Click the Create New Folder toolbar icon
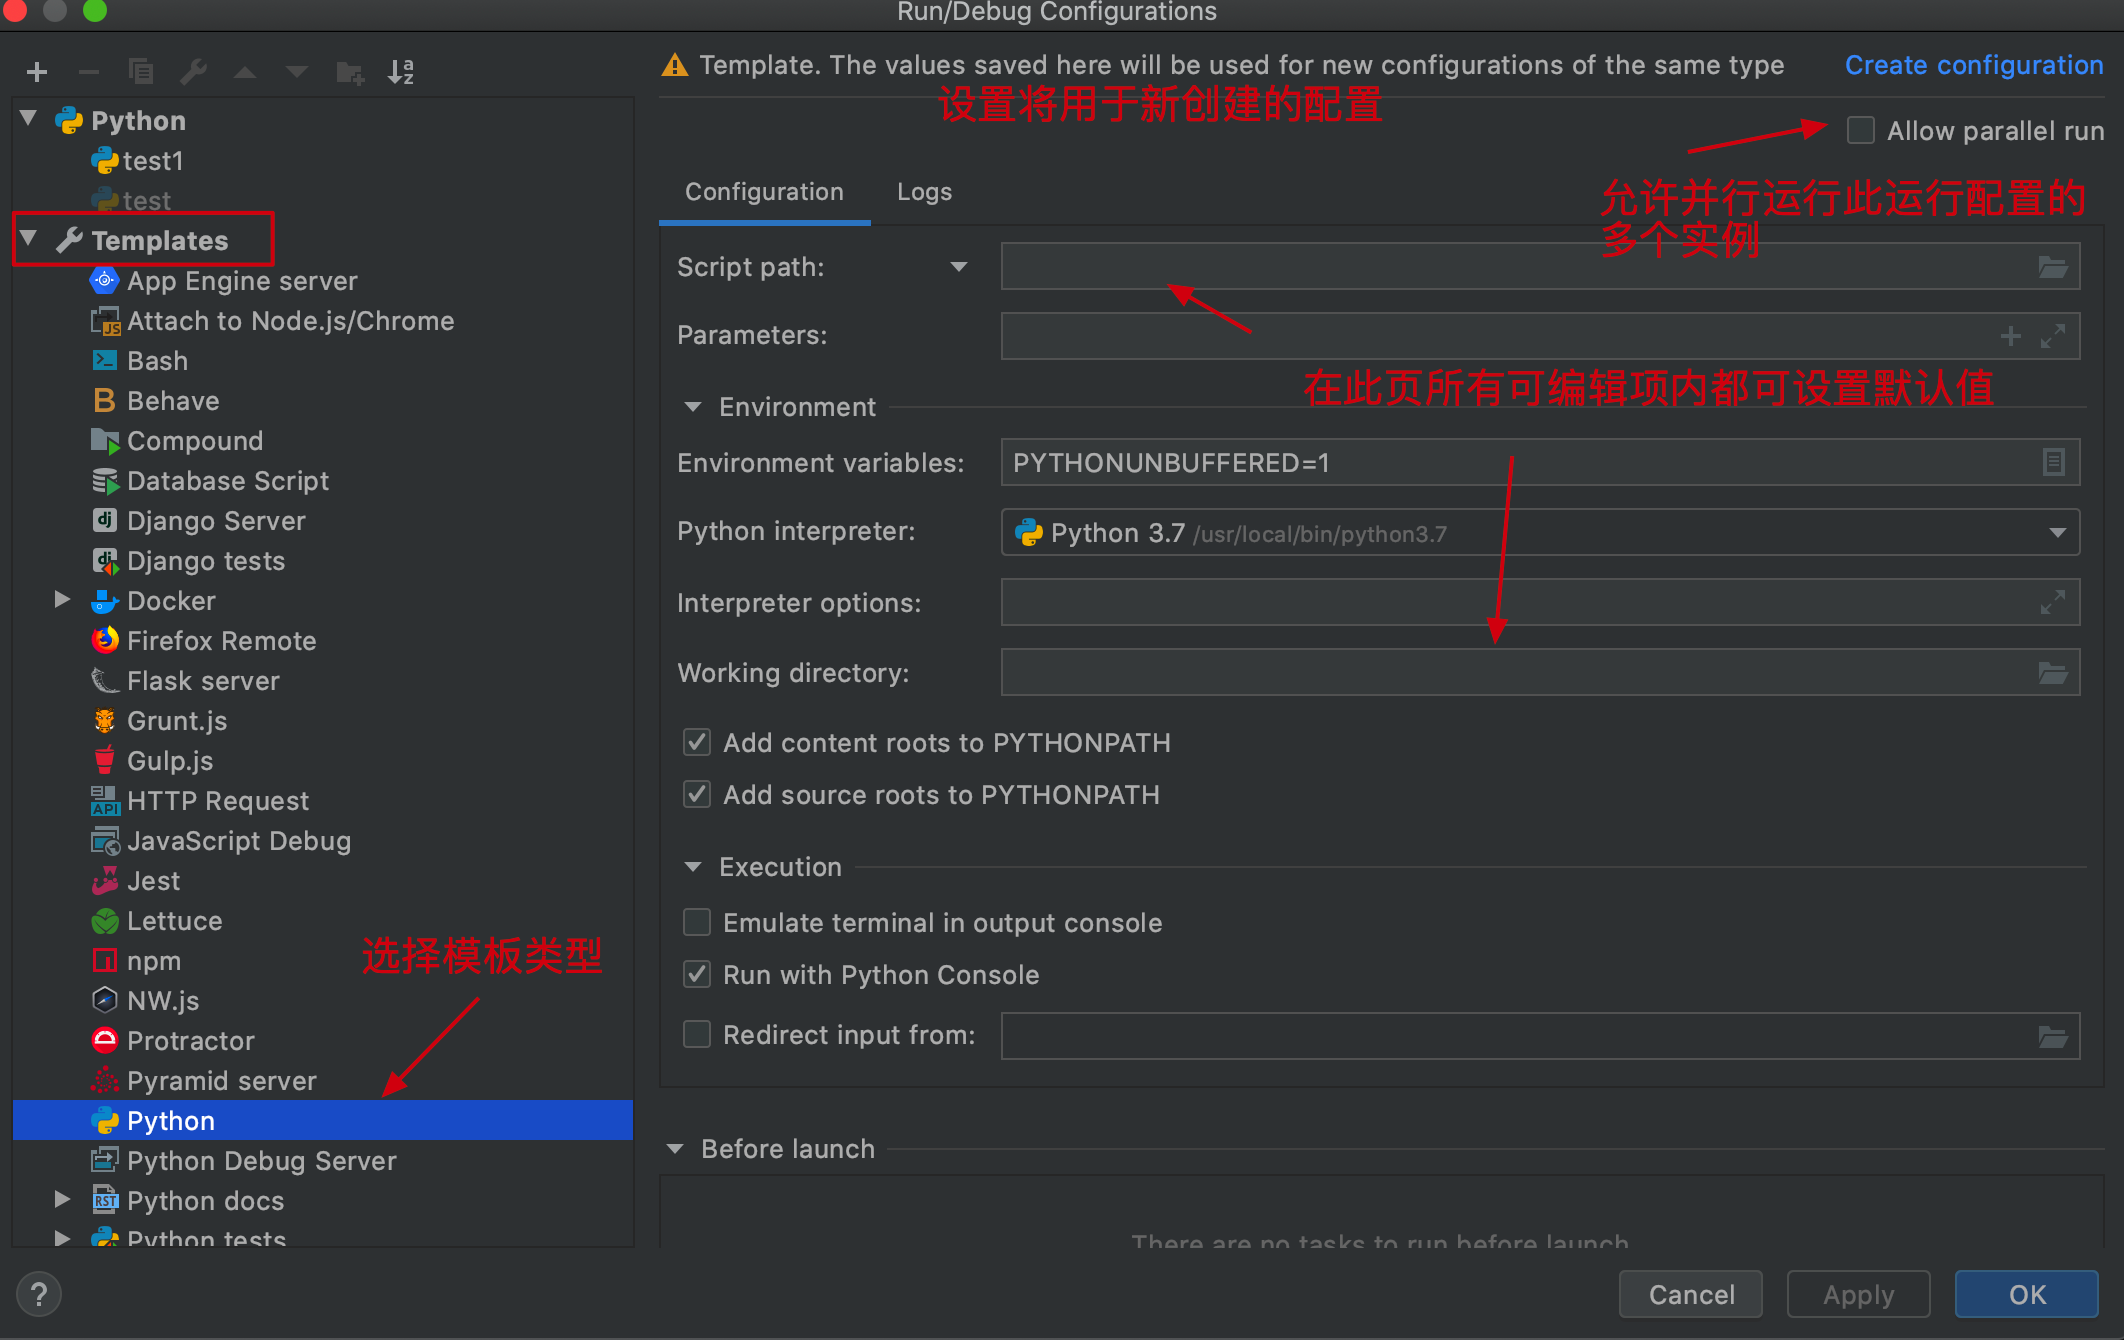 pos(349,72)
